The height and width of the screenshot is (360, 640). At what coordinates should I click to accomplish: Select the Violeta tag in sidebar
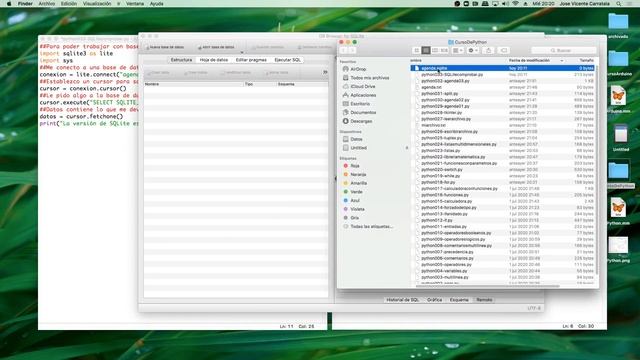click(353, 209)
